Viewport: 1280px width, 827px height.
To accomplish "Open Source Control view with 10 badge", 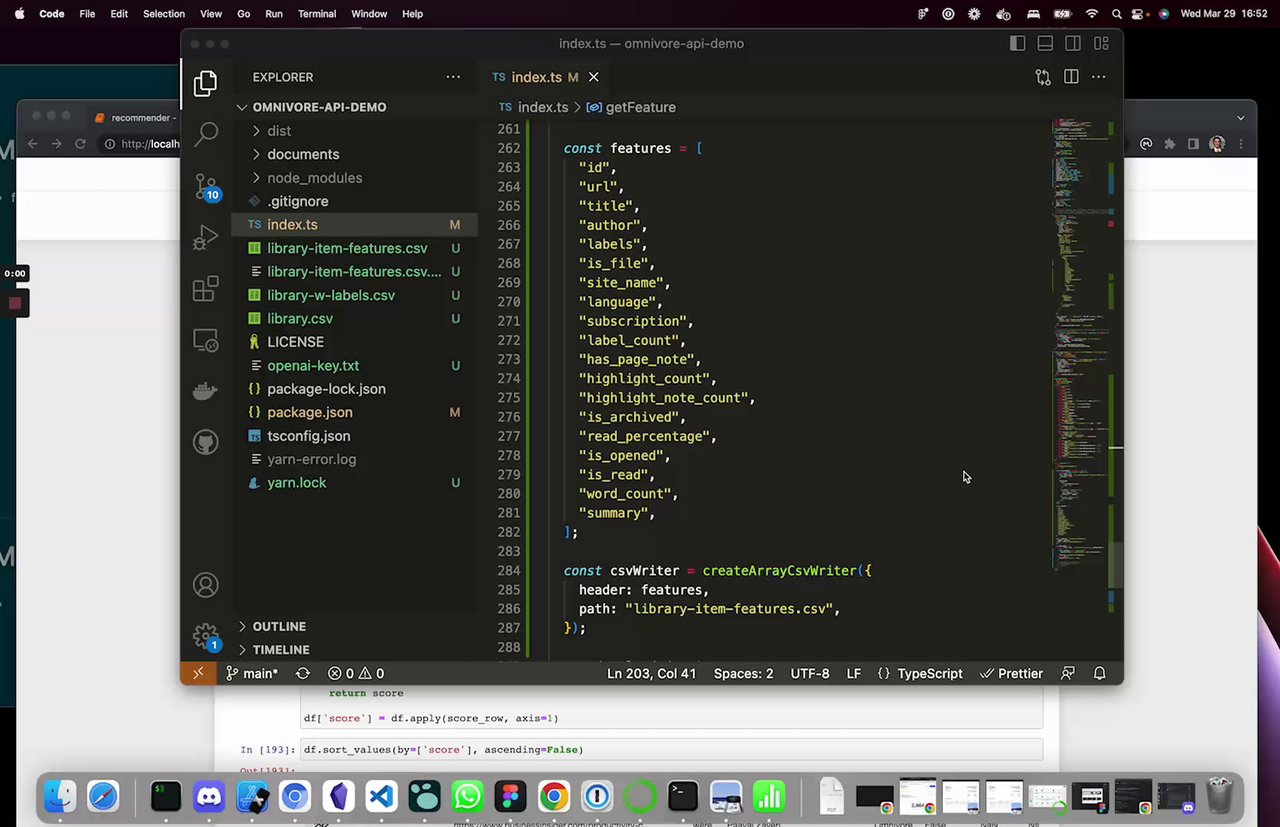I will pos(205,187).
